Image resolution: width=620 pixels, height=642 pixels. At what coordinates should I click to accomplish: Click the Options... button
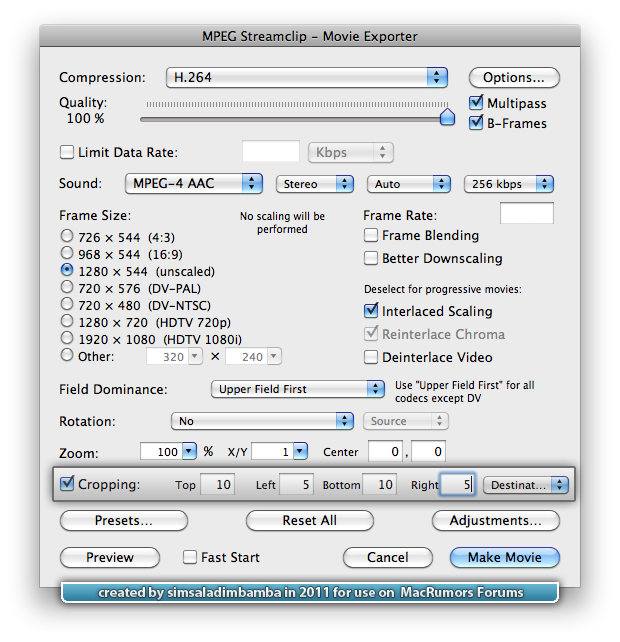point(514,77)
